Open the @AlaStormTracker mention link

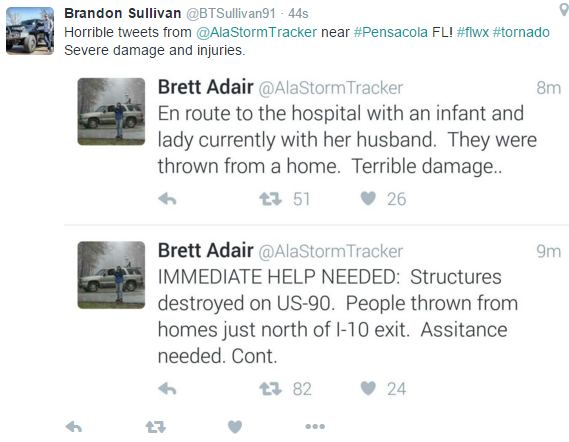click(257, 32)
